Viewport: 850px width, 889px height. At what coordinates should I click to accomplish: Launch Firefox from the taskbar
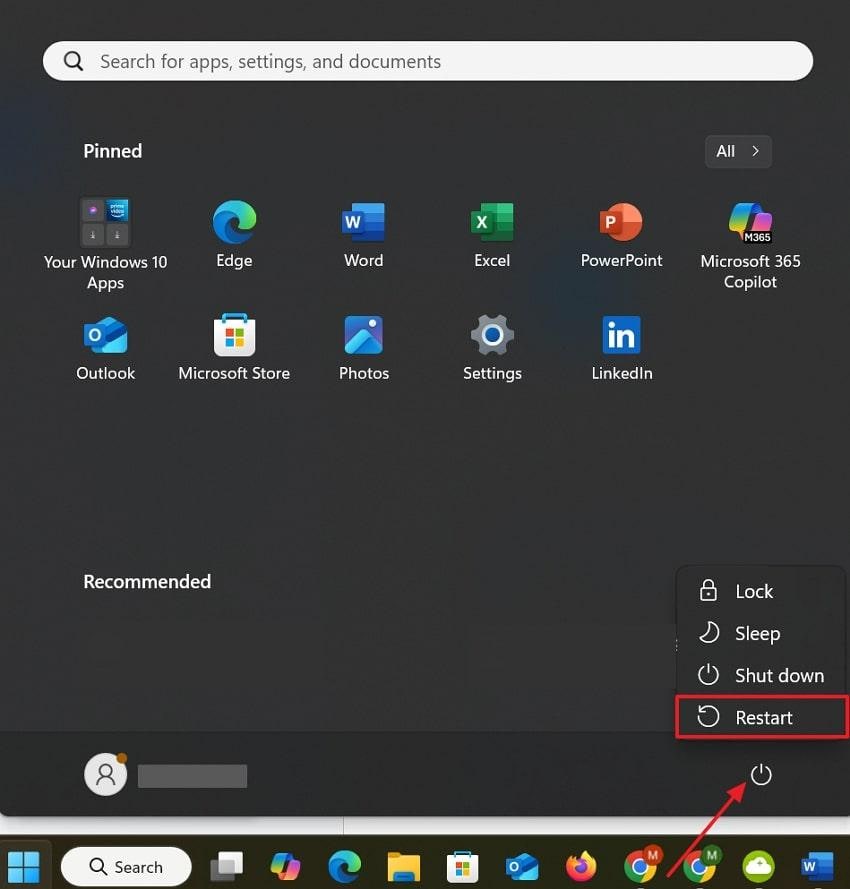click(x=581, y=867)
